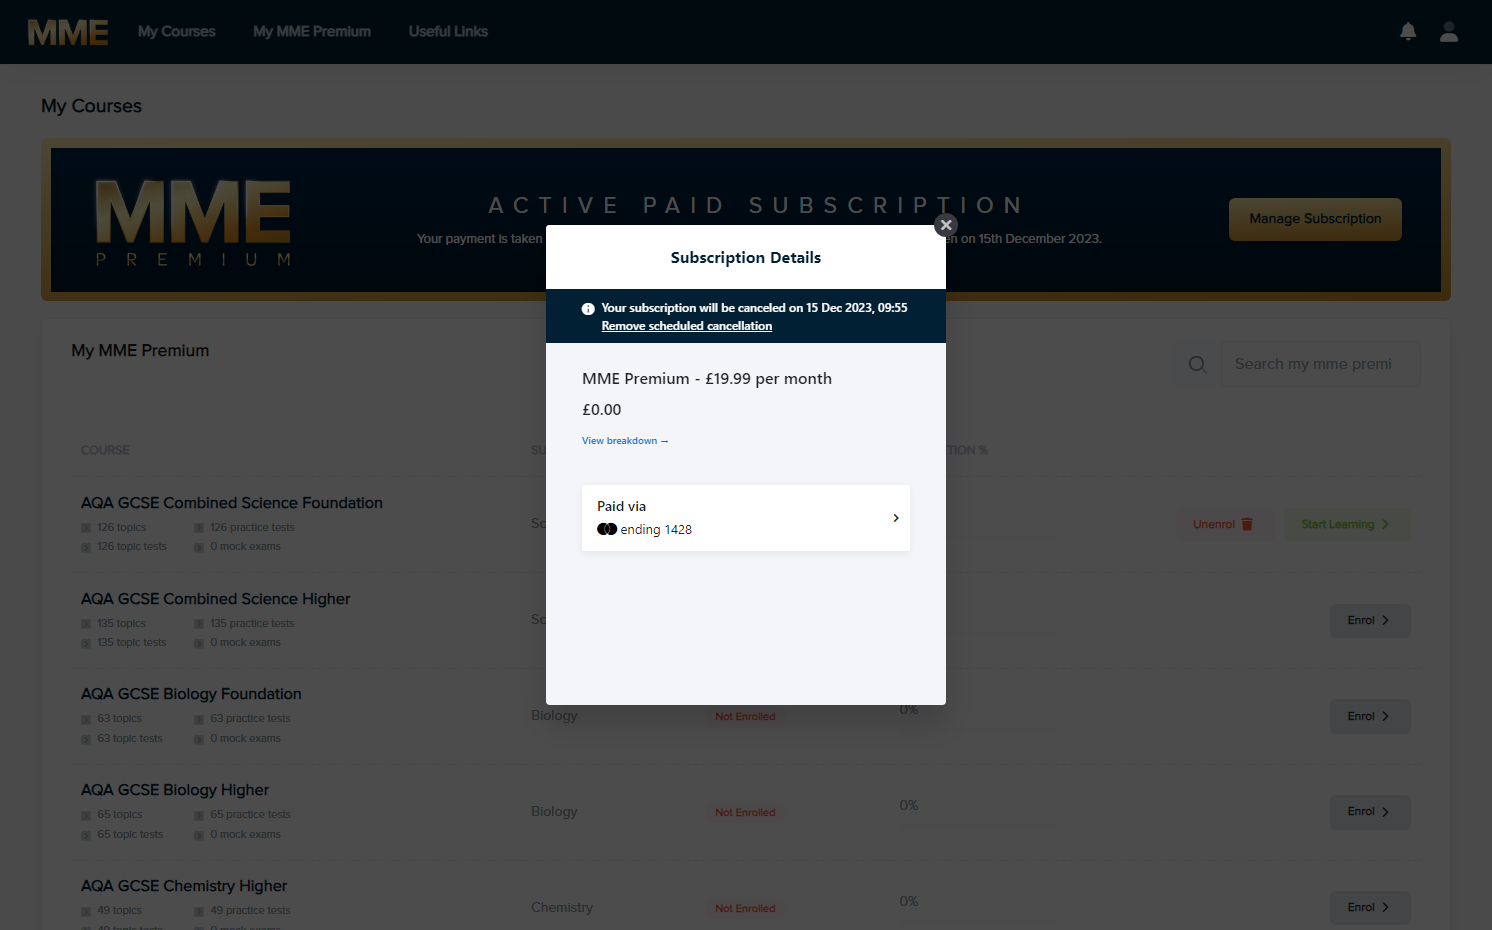Open My Courses menu
The height and width of the screenshot is (930, 1492).
pos(177,32)
